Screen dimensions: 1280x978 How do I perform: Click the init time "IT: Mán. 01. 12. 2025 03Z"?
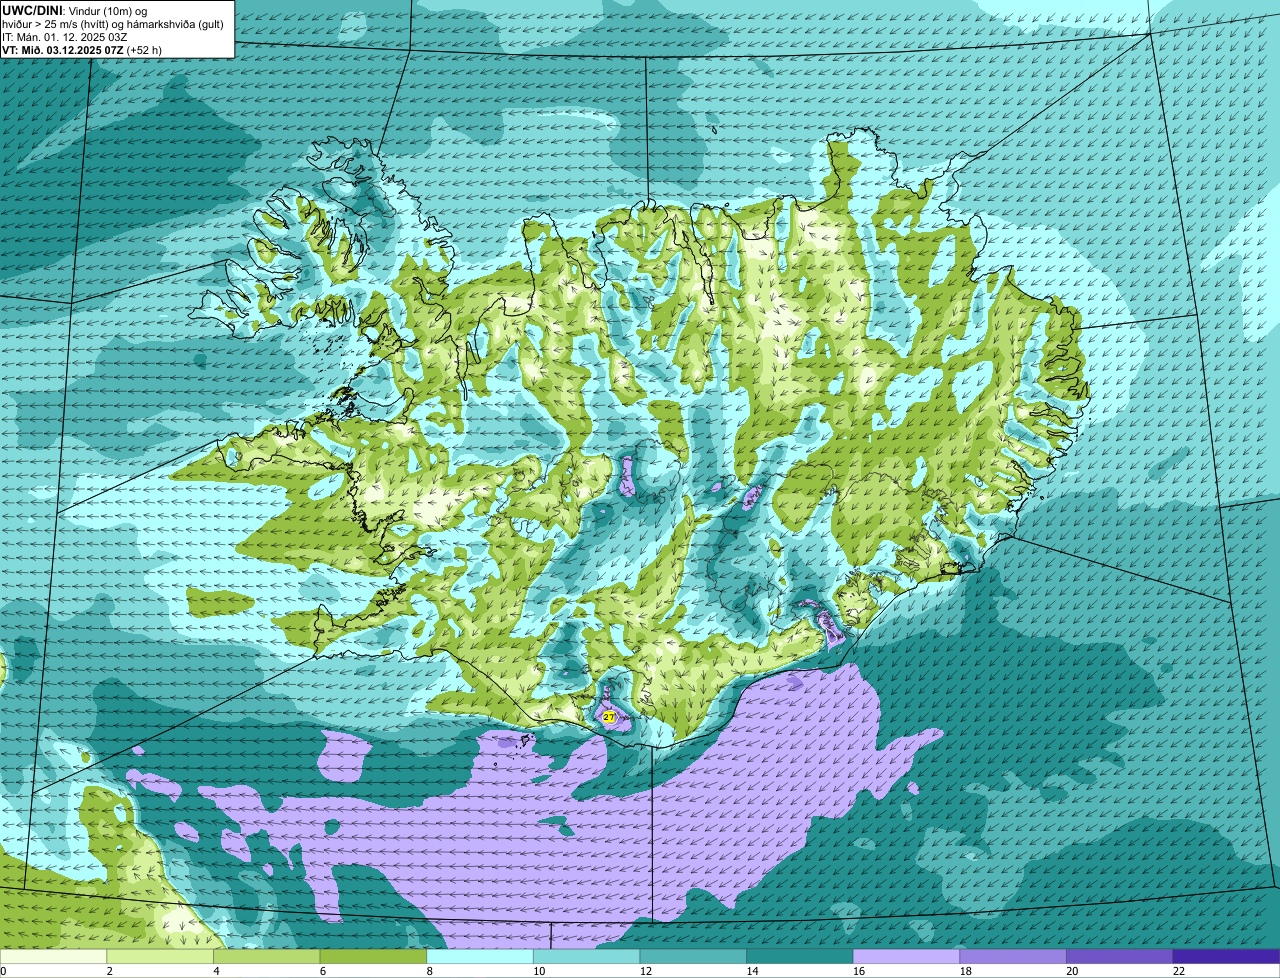(65, 36)
